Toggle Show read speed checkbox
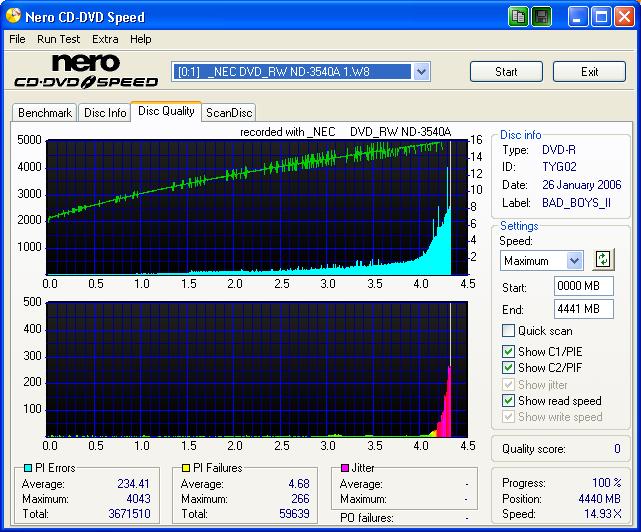The image size is (641, 532). (x=509, y=401)
